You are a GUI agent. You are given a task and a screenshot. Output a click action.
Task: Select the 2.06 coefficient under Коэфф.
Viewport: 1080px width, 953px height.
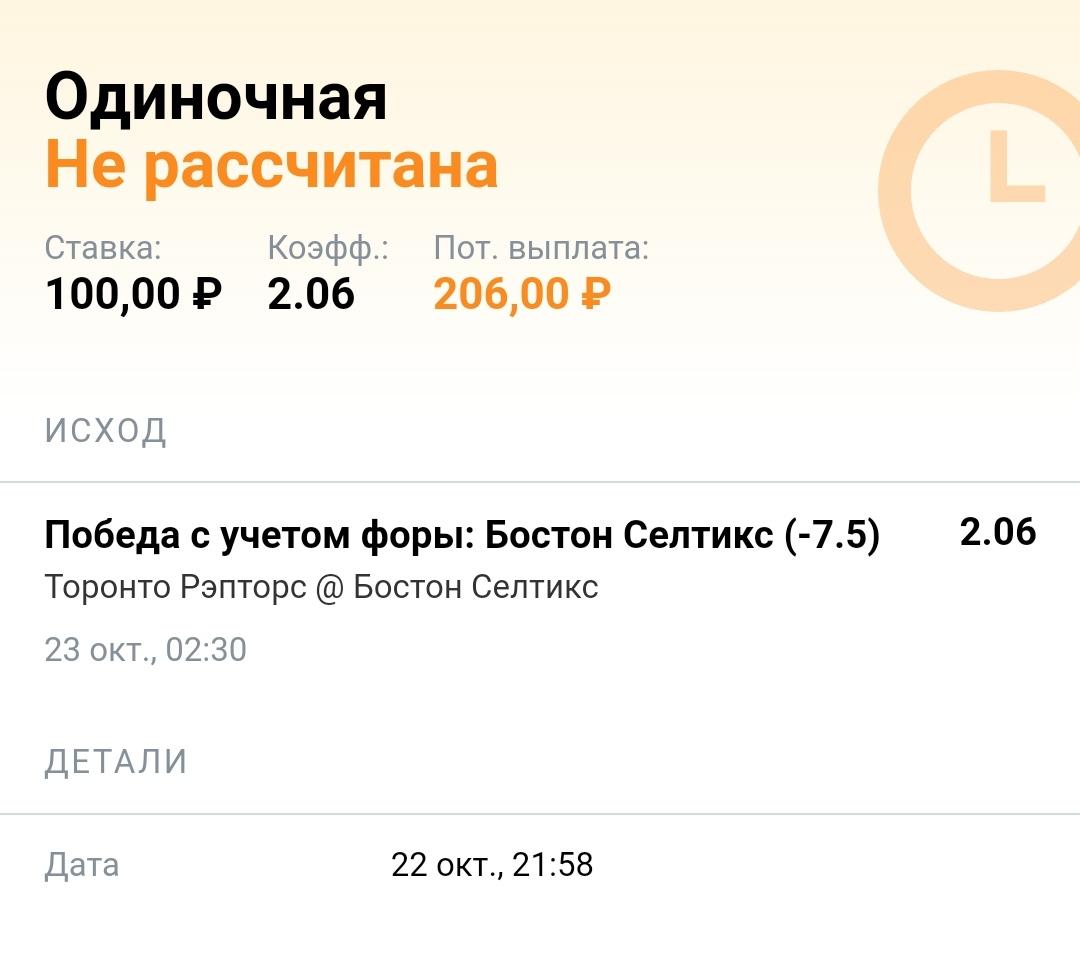coord(311,294)
